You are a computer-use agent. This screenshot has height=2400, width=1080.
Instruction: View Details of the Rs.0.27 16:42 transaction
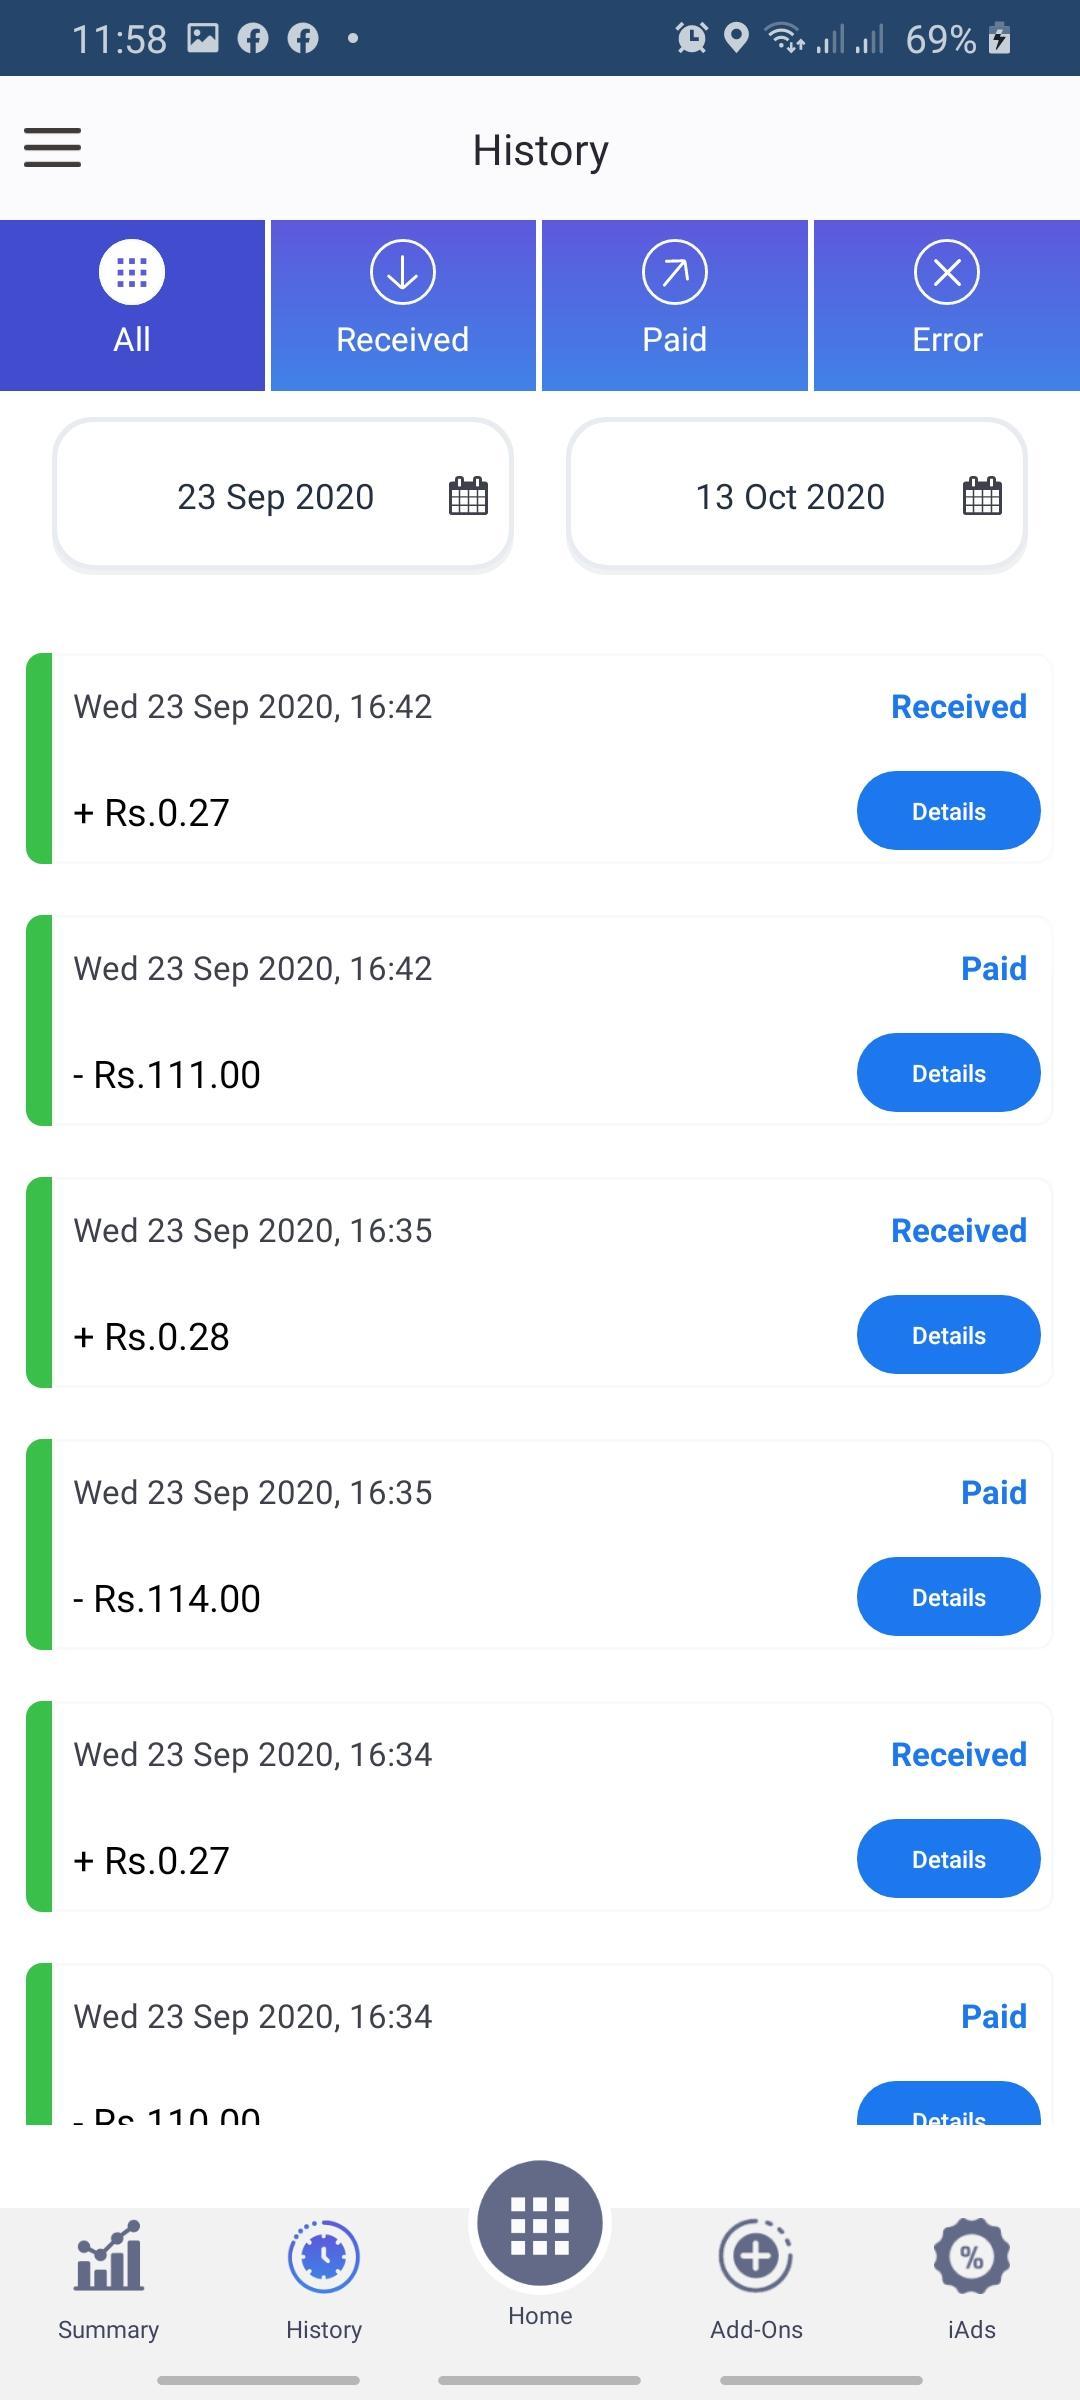tap(948, 811)
